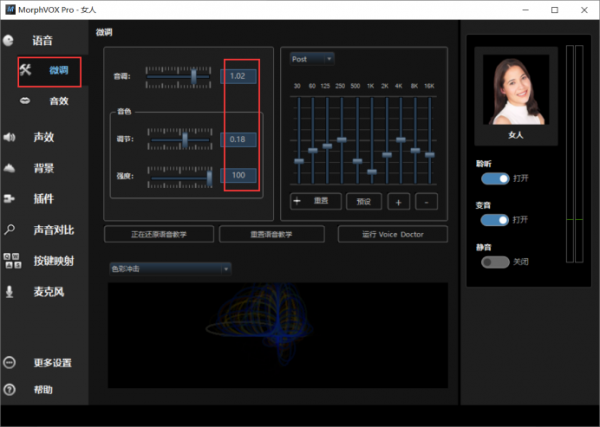600x427 pixels.
Task: Click the equalizer plus button
Action: coord(398,202)
